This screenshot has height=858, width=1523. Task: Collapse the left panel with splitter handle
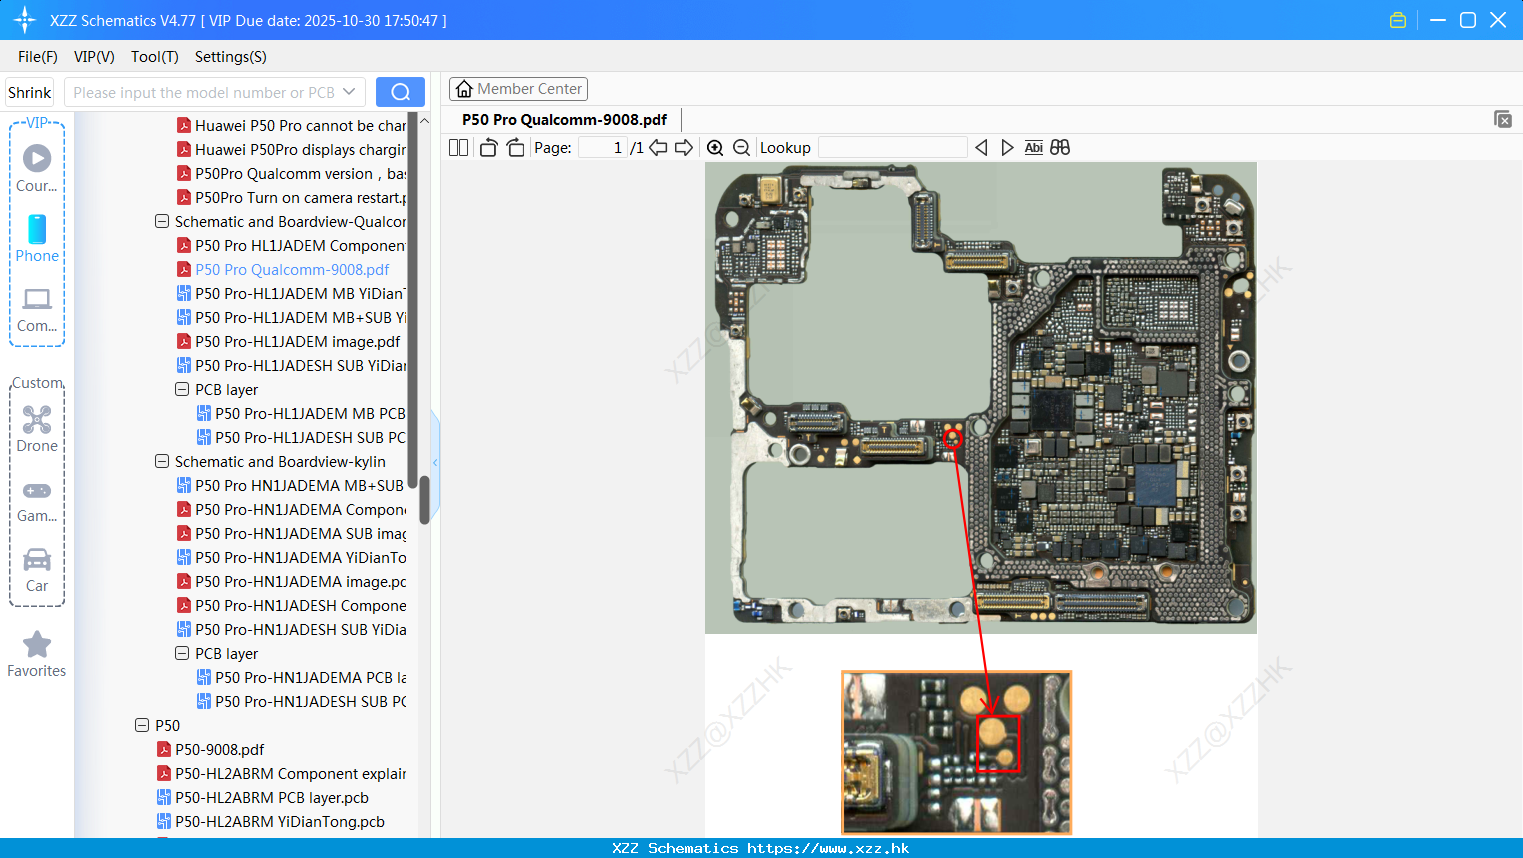pyautogui.click(x=435, y=462)
